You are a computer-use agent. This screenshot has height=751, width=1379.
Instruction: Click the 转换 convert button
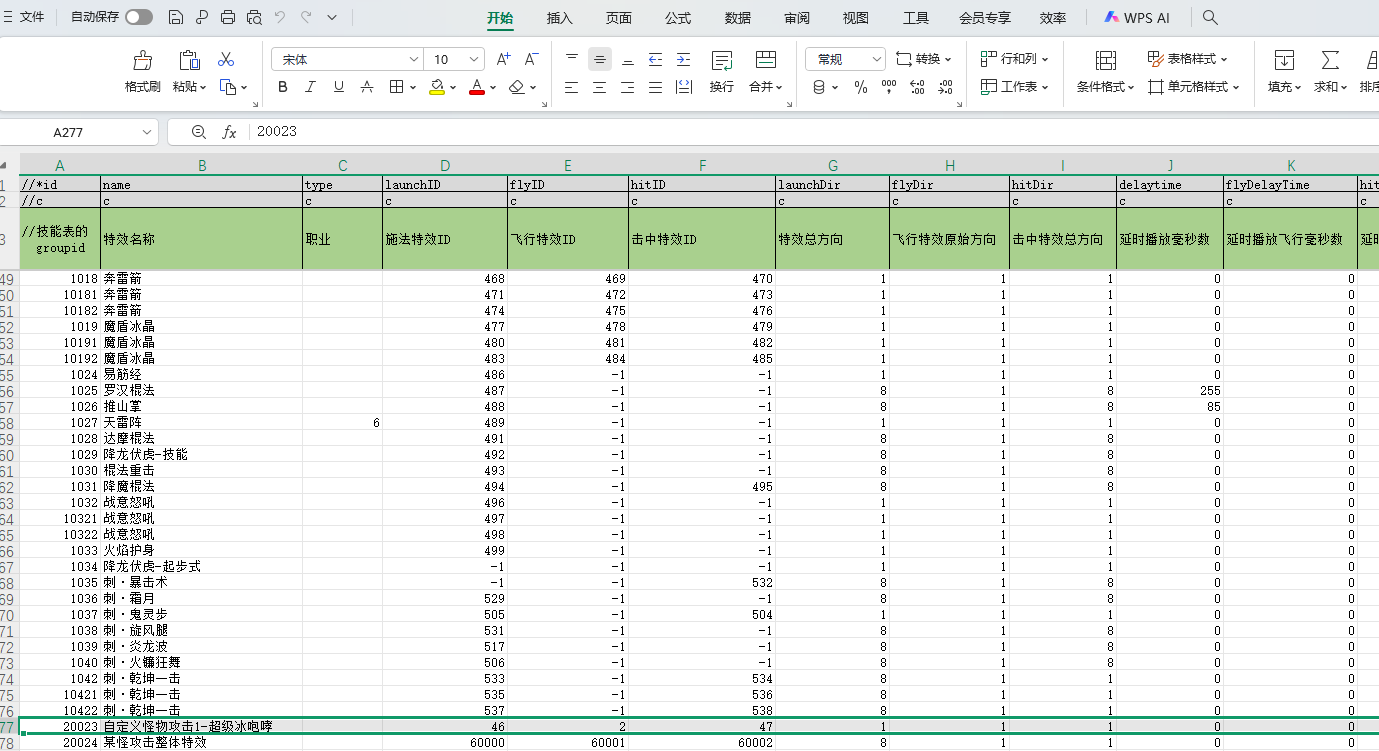pyautogui.click(x=924, y=59)
